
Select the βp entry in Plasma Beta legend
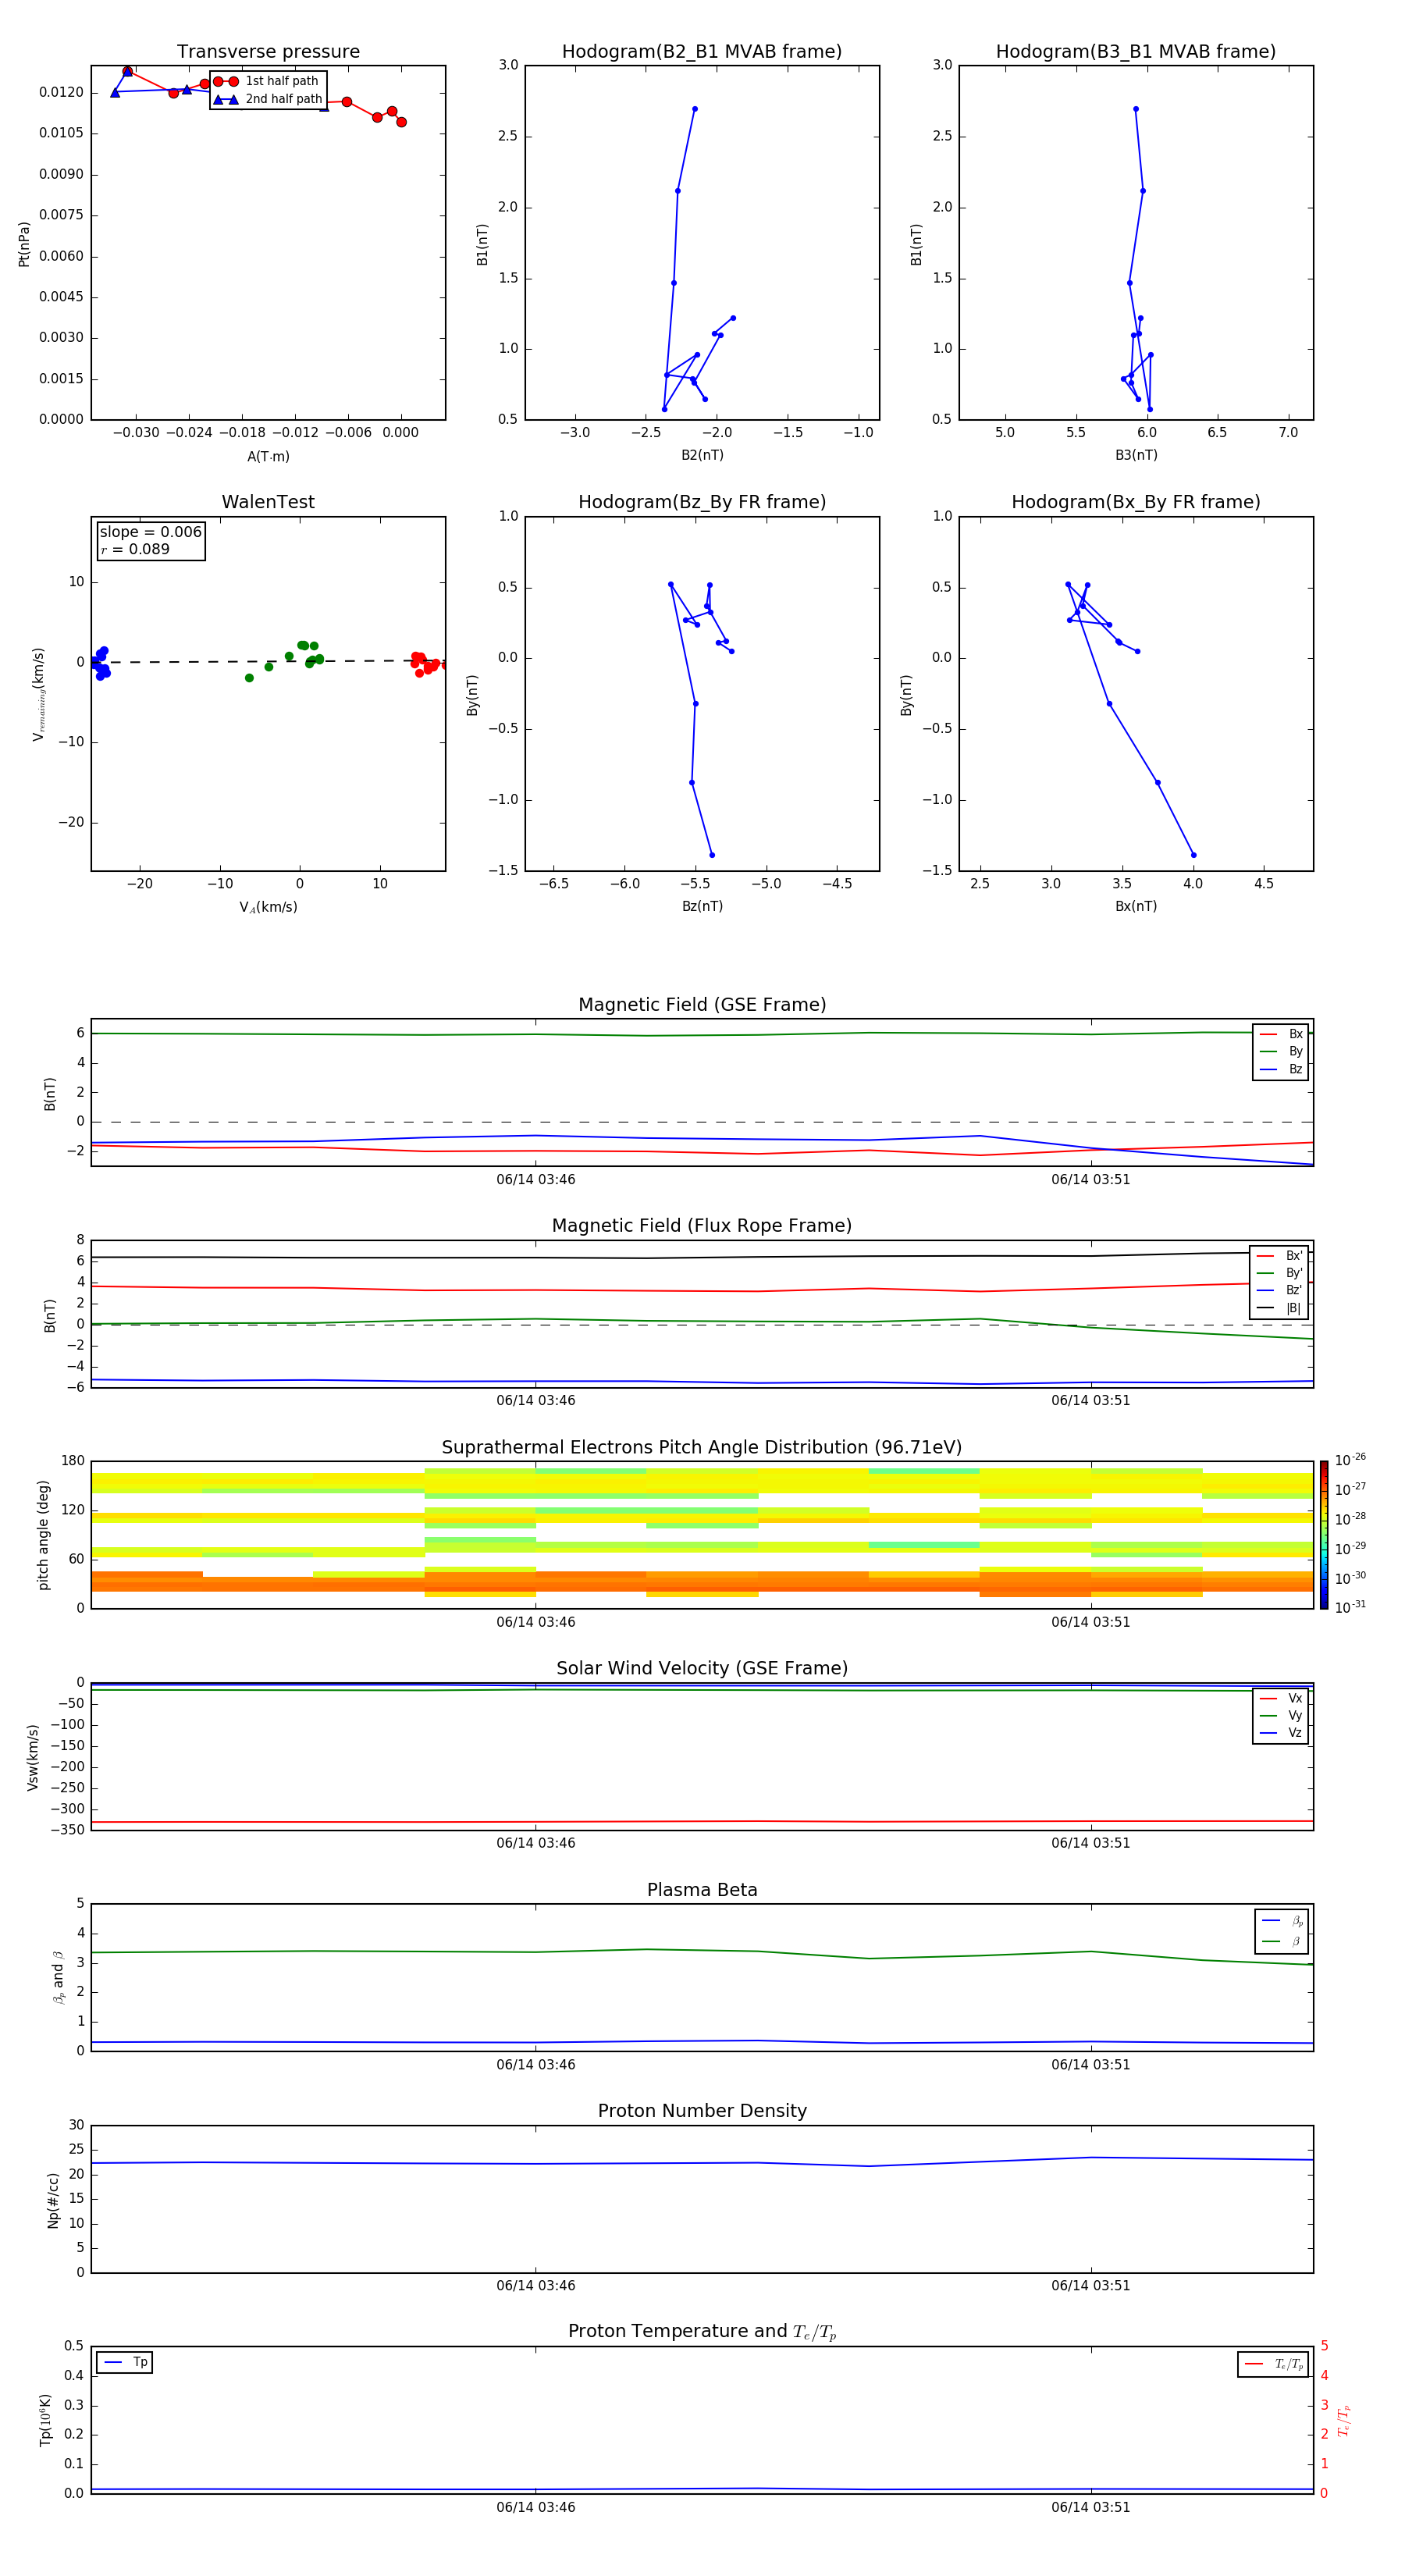point(1282,1921)
